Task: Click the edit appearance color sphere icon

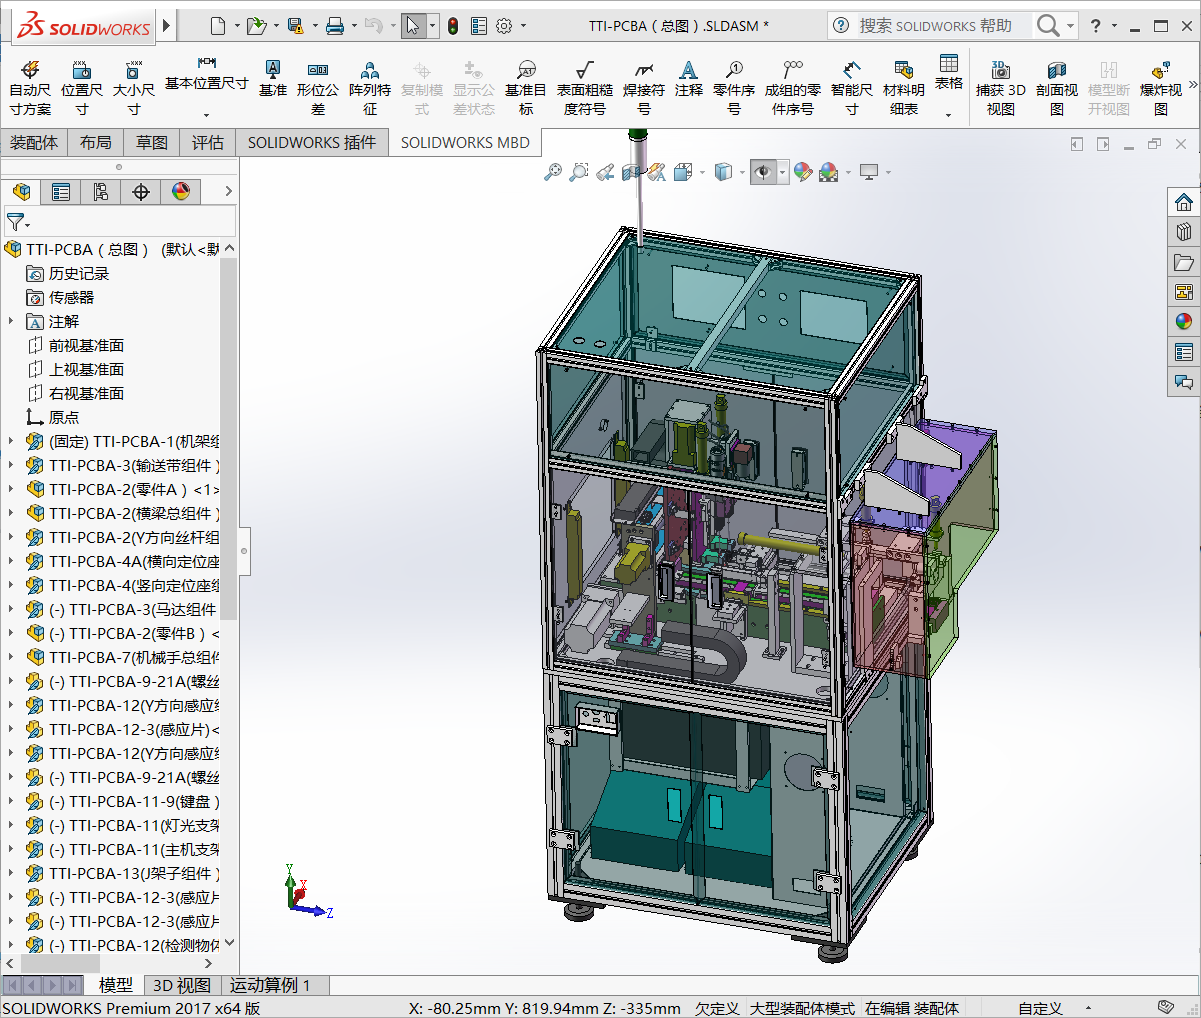Action: point(802,173)
